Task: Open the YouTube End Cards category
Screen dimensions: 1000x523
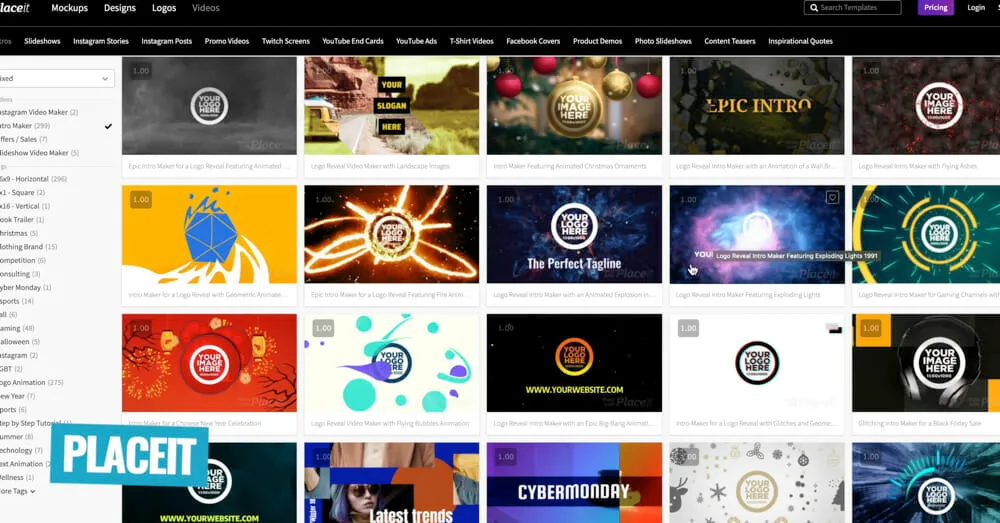Action: tap(352, 41)
